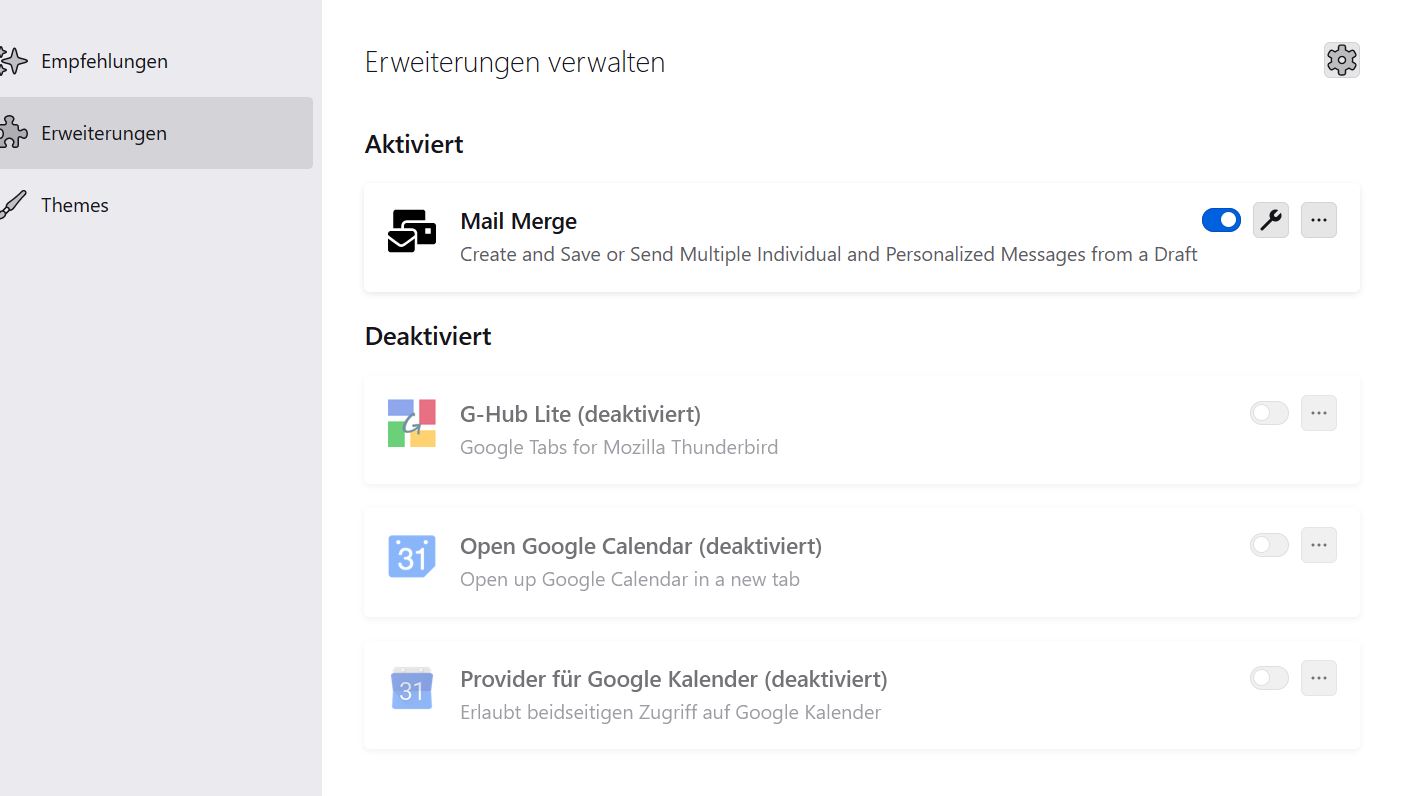Click the Provider für Google Kalender icon
The width and height of the screenshot is (1422, 796).
coord(412,689)
